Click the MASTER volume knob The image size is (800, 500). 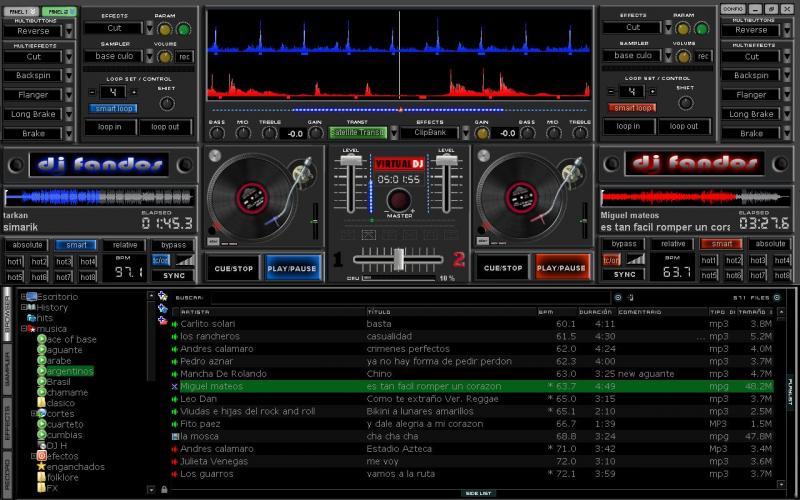point(399,200)
